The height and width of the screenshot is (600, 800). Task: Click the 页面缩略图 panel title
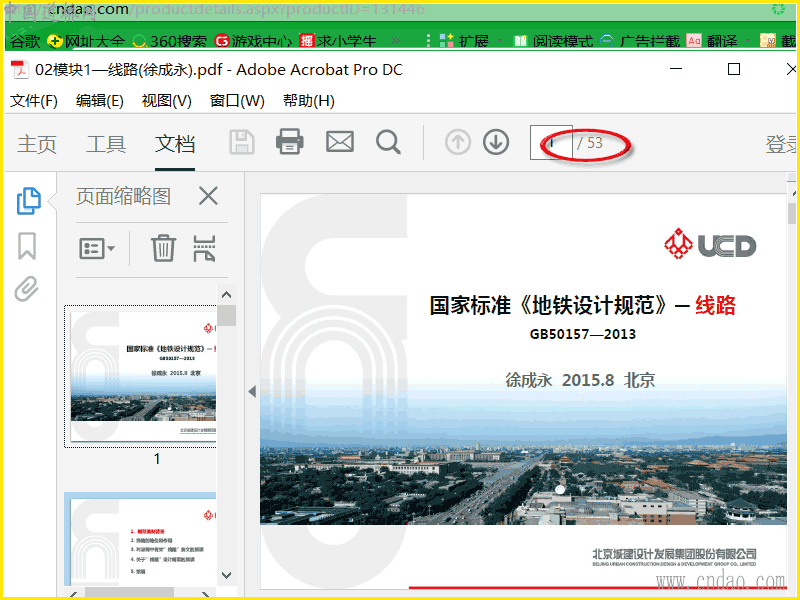coord(123,196)
